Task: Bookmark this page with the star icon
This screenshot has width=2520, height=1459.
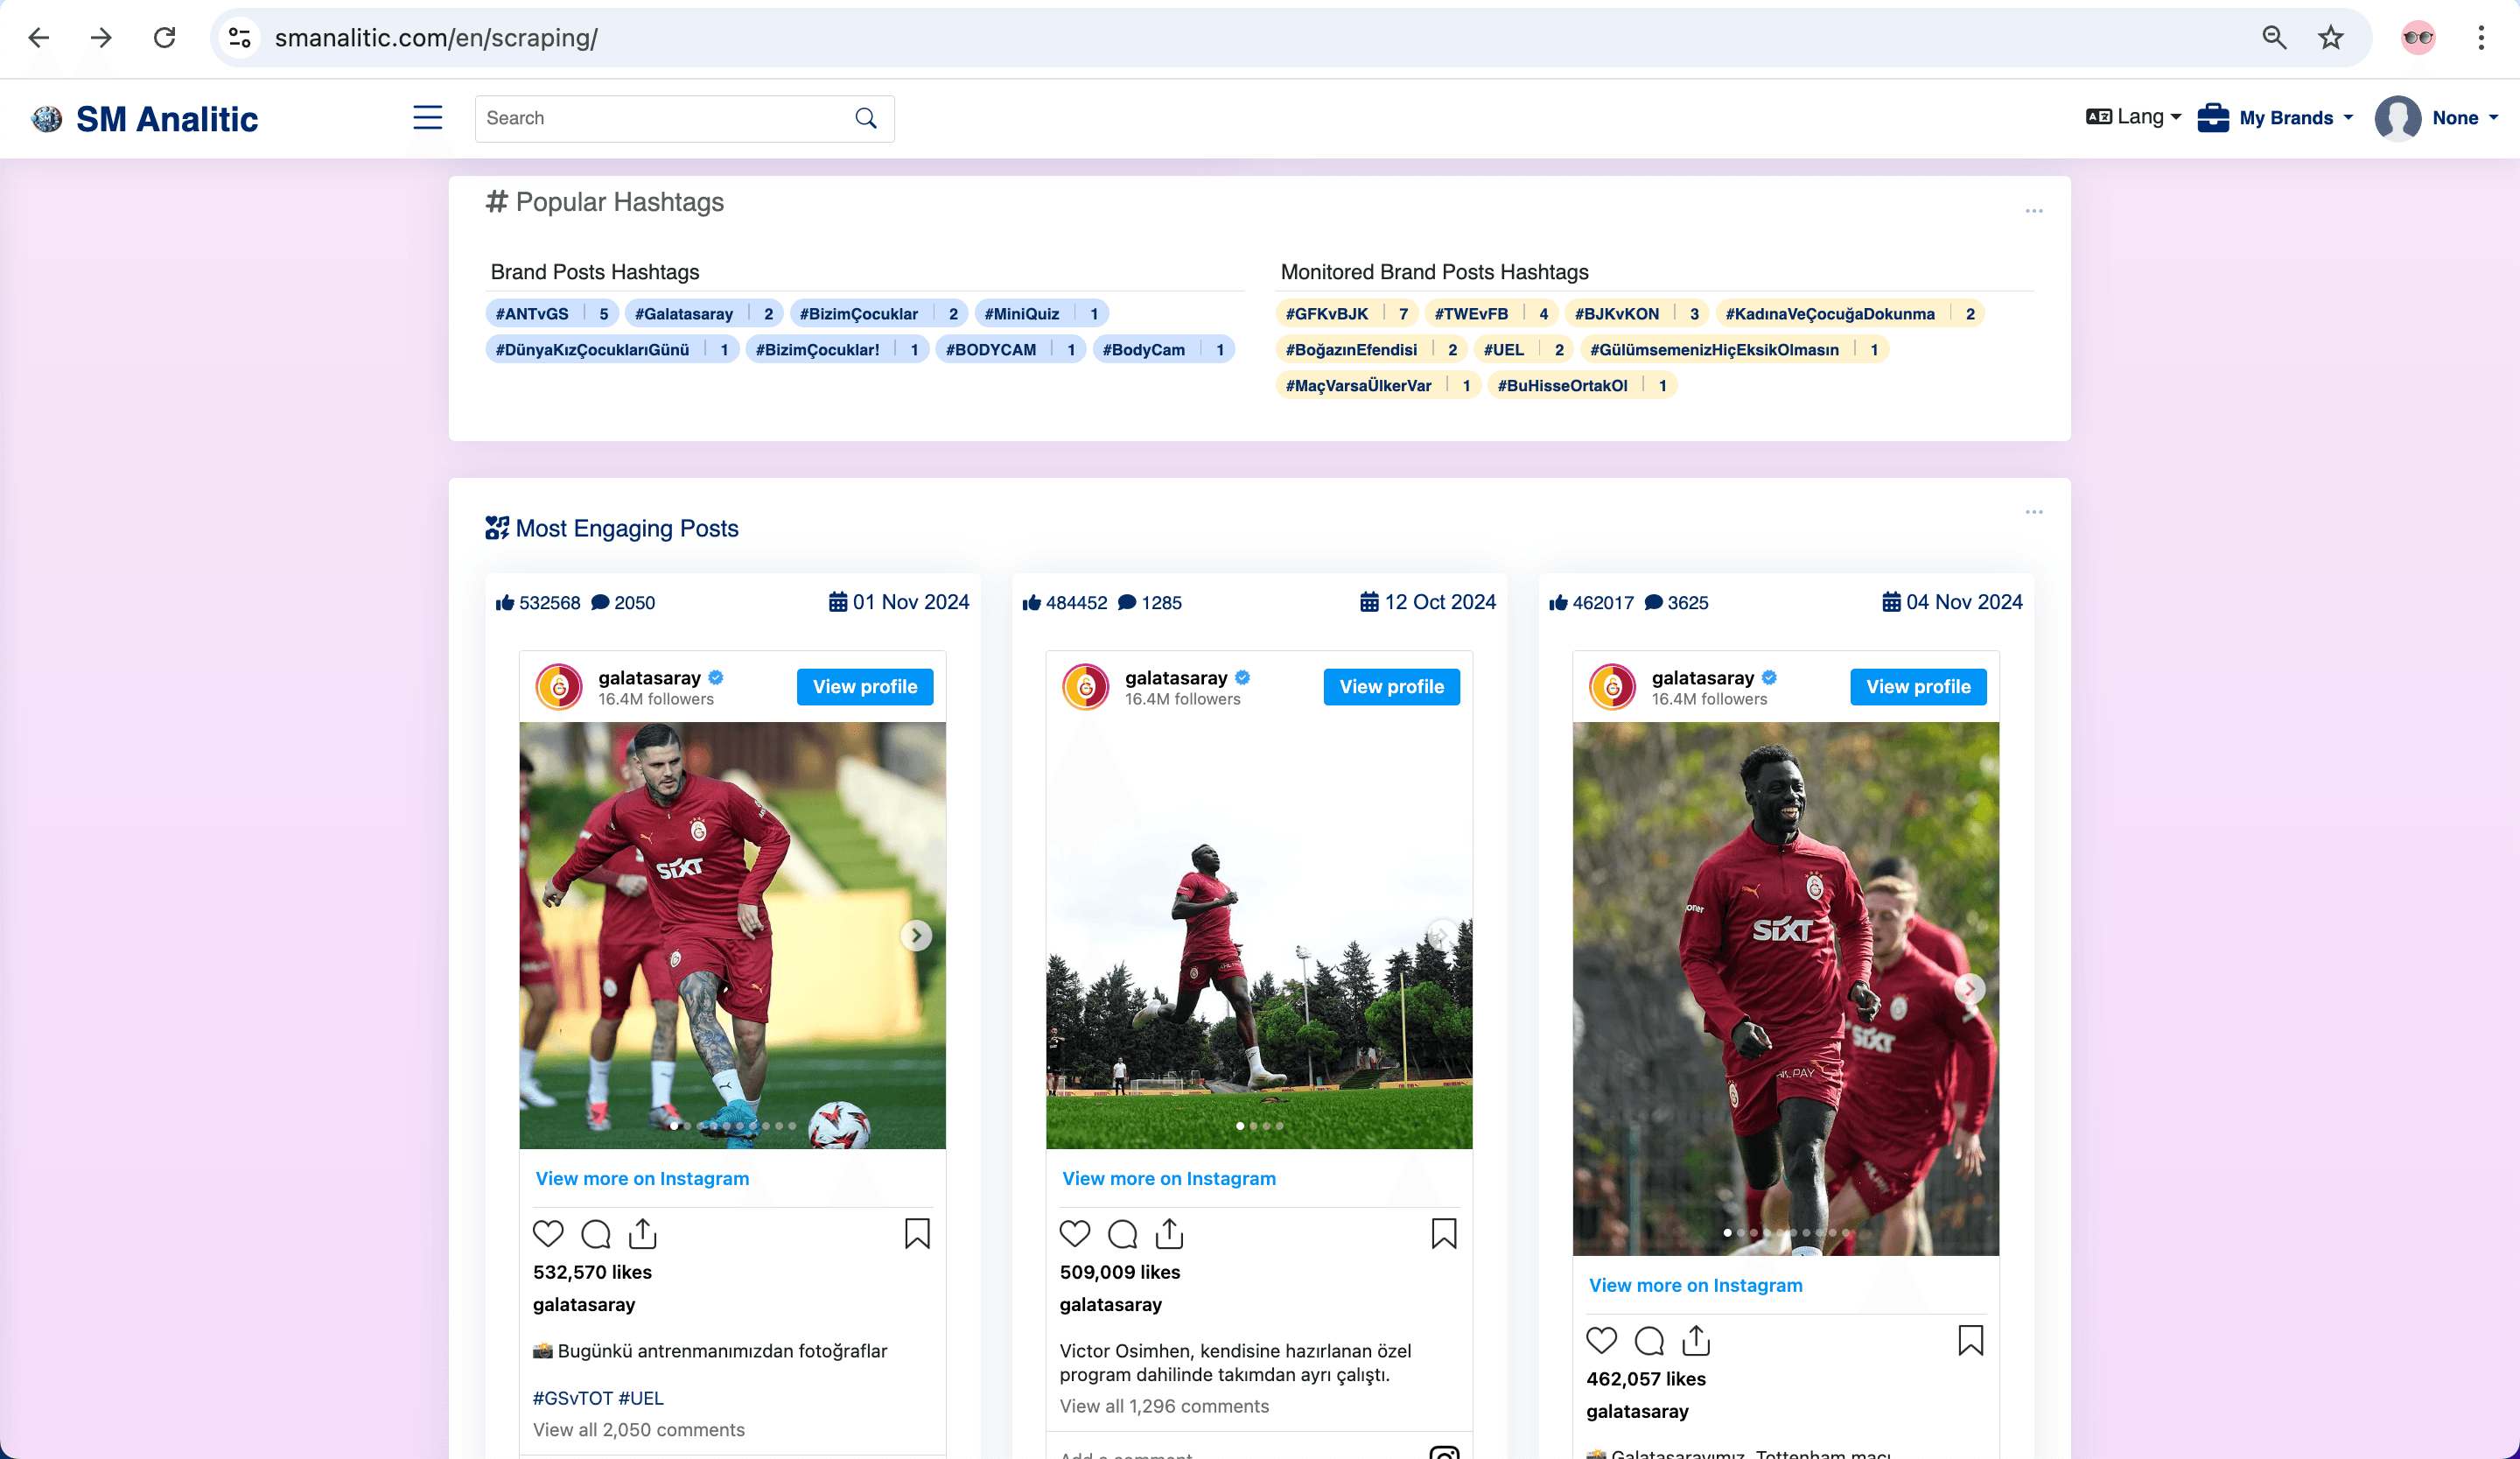Action: tap(2331, 38)
